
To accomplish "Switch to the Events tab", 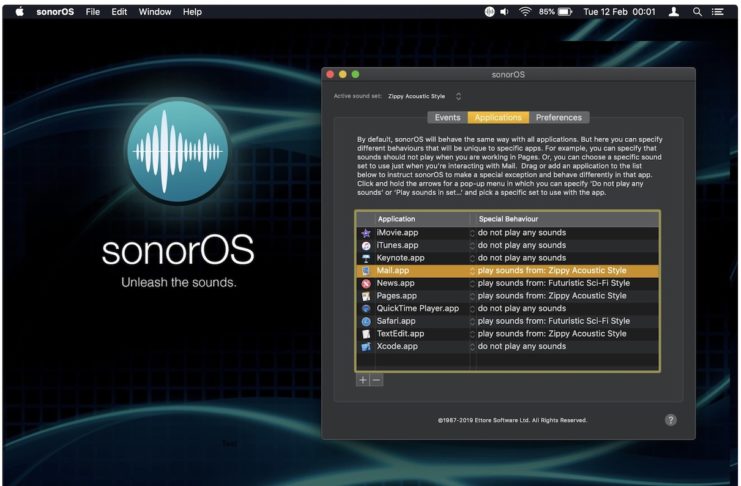I will tap(448, 117).
